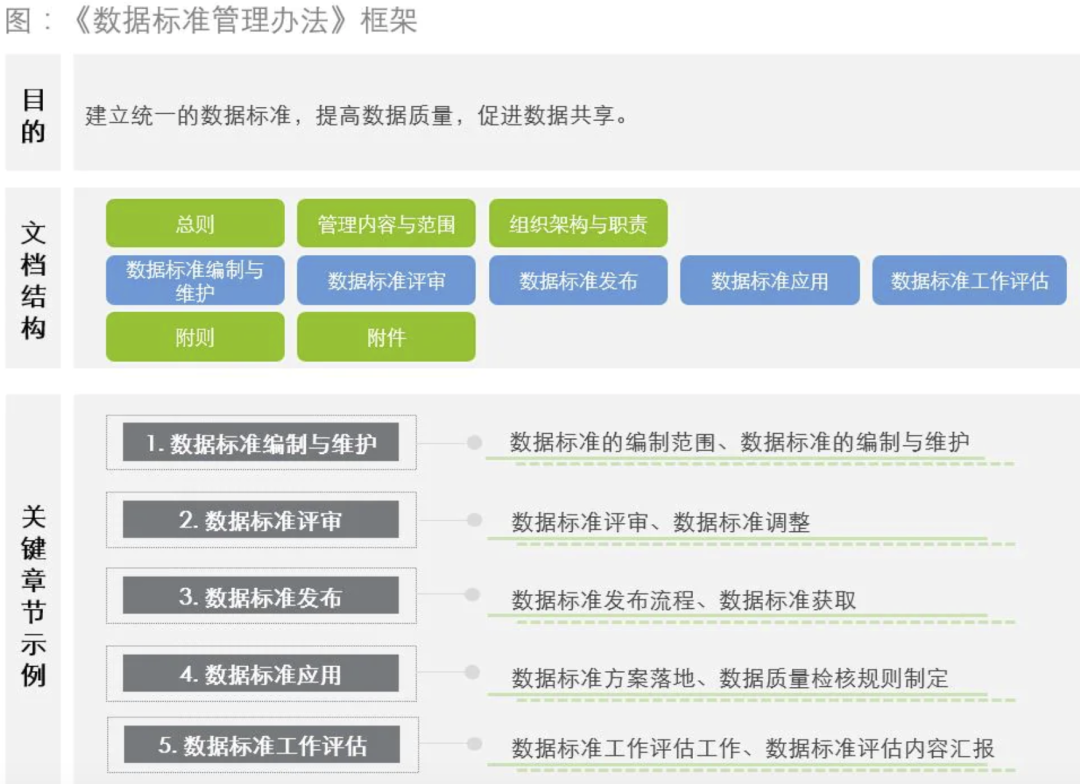
Task: Click the 文档结构 section label
Action: click(x=33, y=280)
